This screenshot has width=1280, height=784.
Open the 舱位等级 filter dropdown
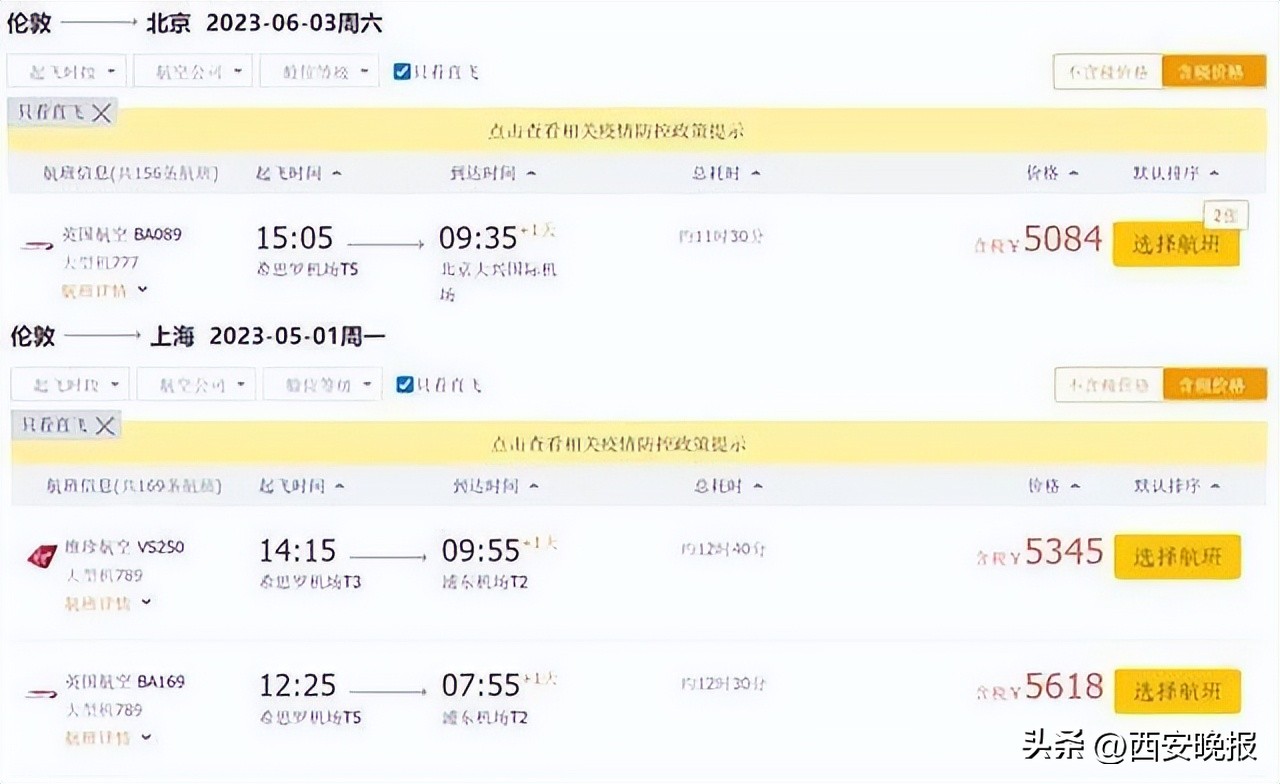tap(319, 70)
